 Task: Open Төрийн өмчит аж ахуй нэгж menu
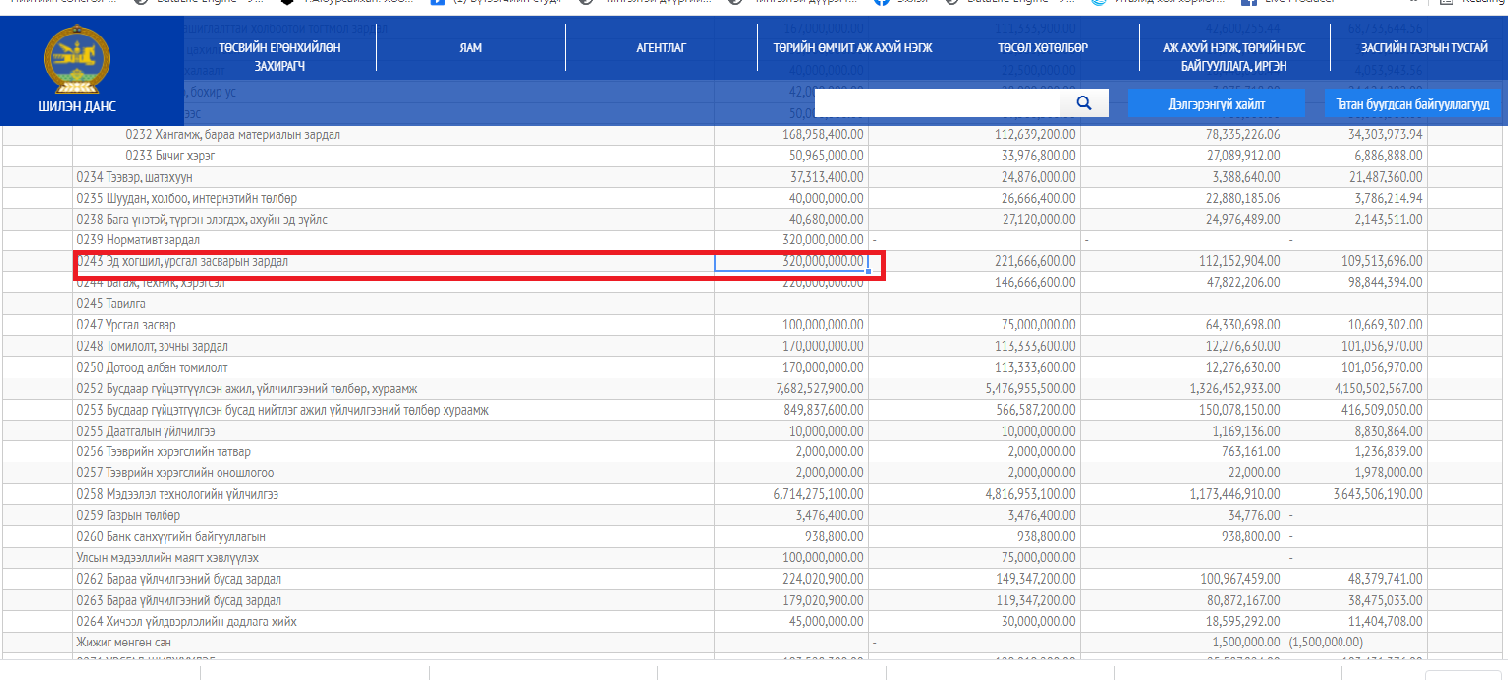[x=852, y=47]
